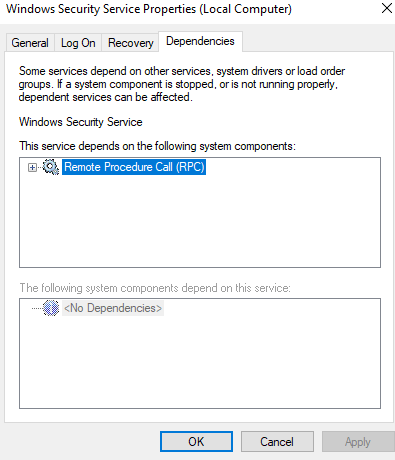Go to the Recovery tab
The height and width of the screenshot is (460, 395).
tap(130, 43)
